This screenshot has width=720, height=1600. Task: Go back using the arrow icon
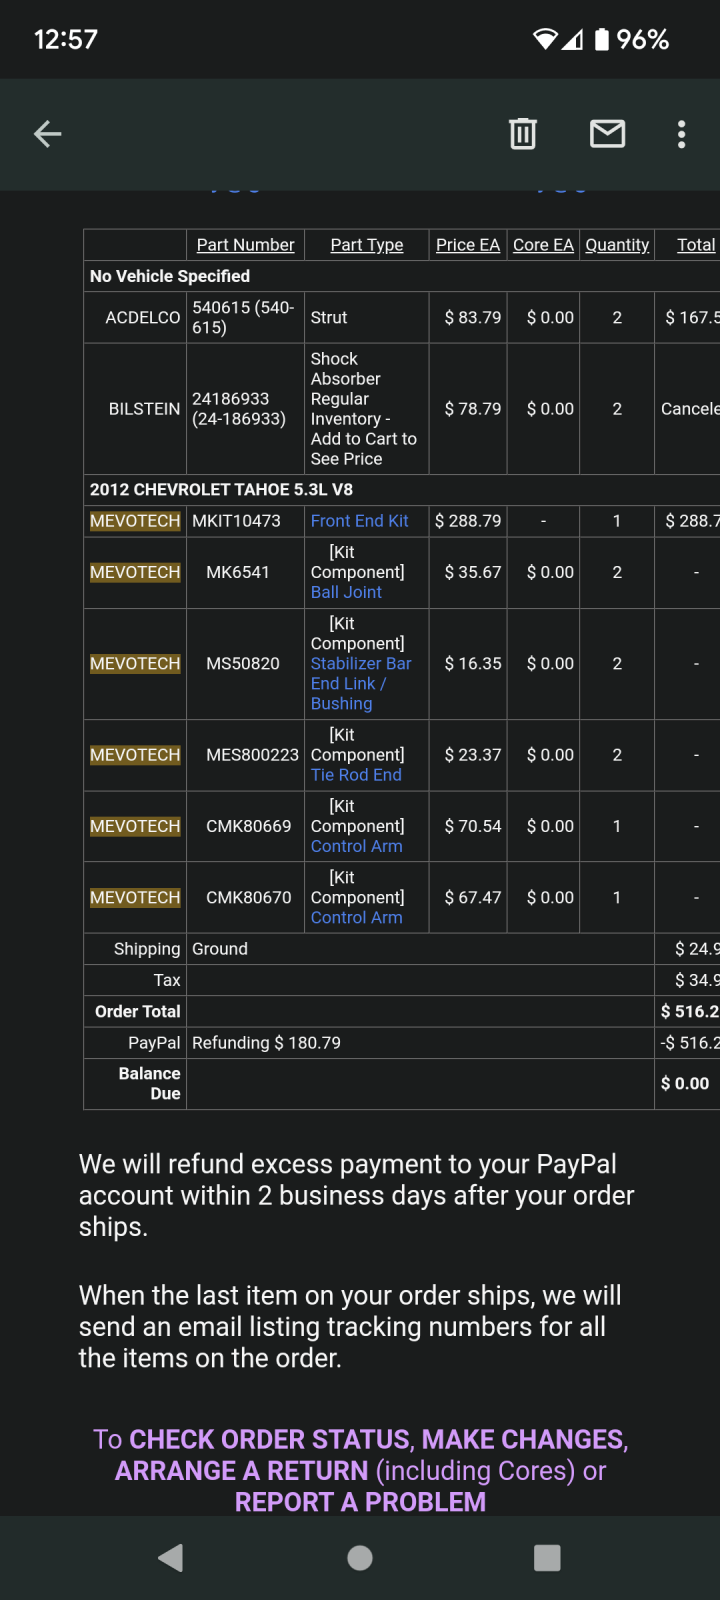coord(47,134)
